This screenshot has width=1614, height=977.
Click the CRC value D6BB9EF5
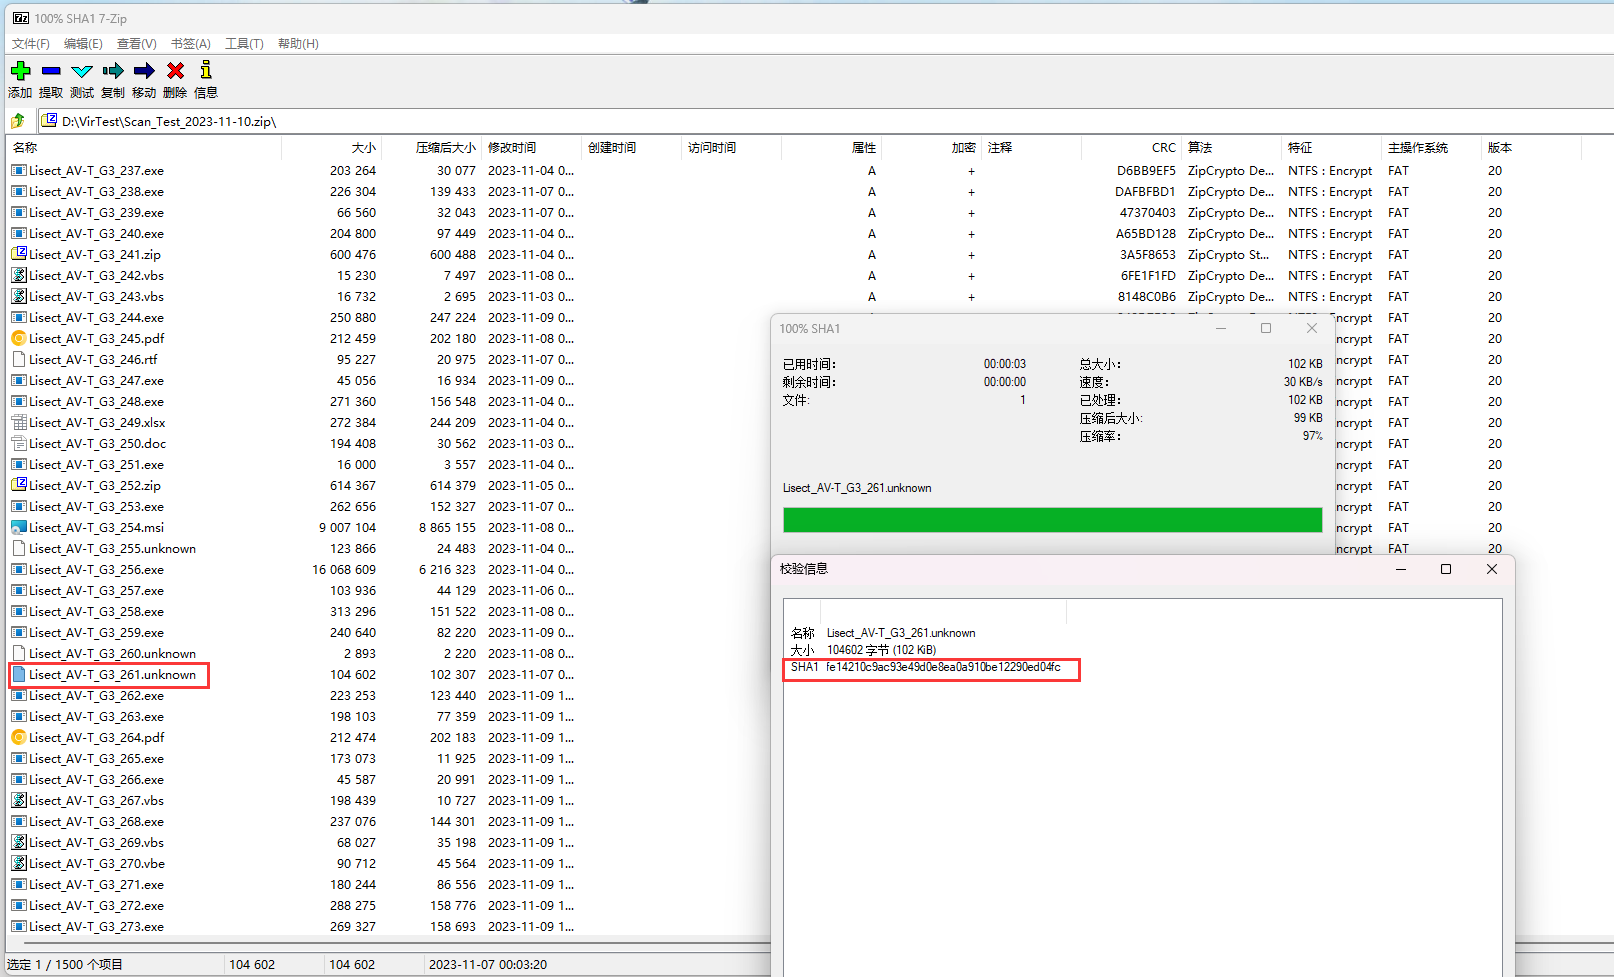(1146, 171)
